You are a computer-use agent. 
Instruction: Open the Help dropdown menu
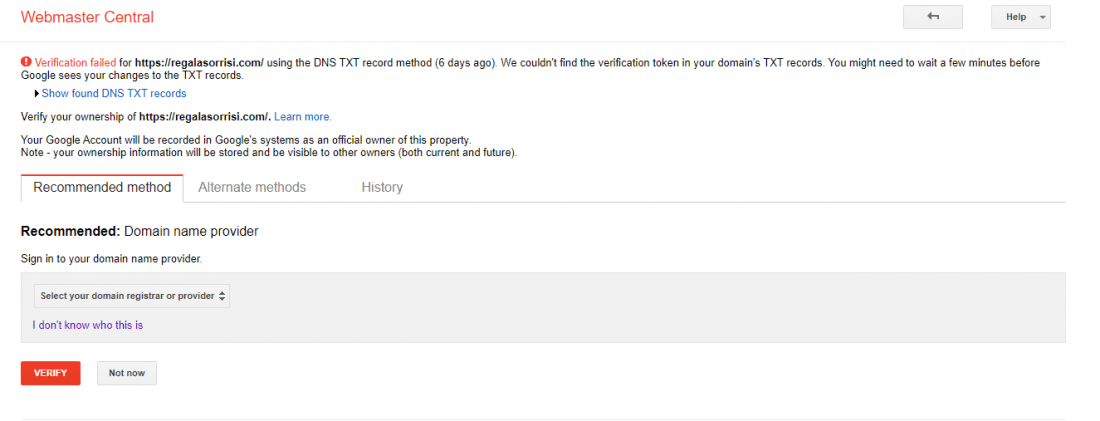[1021, 17]
